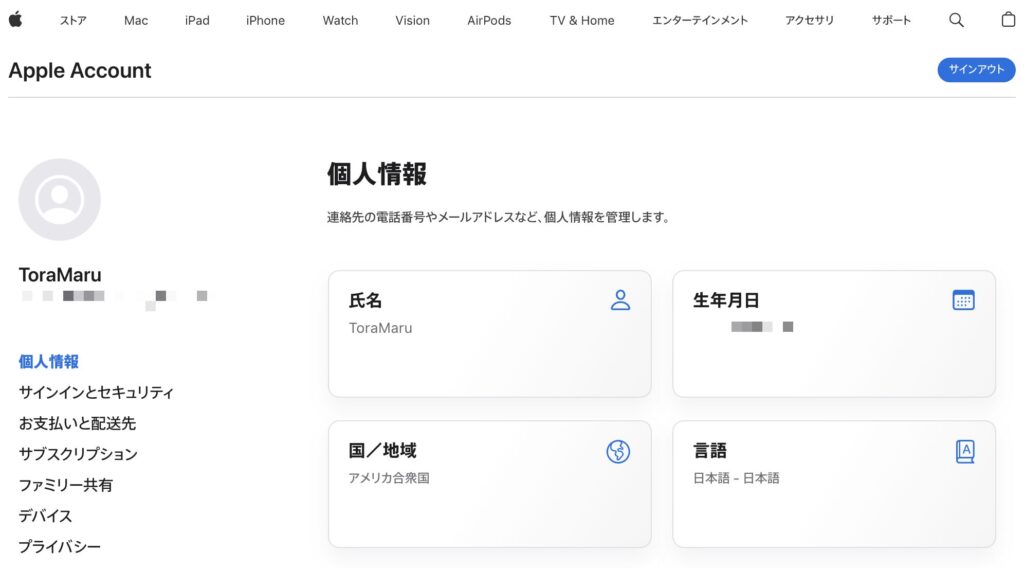This screenshot has width=1024, height=568.
Task: Open デバイス in the sidebar
Action: (45, 516)
